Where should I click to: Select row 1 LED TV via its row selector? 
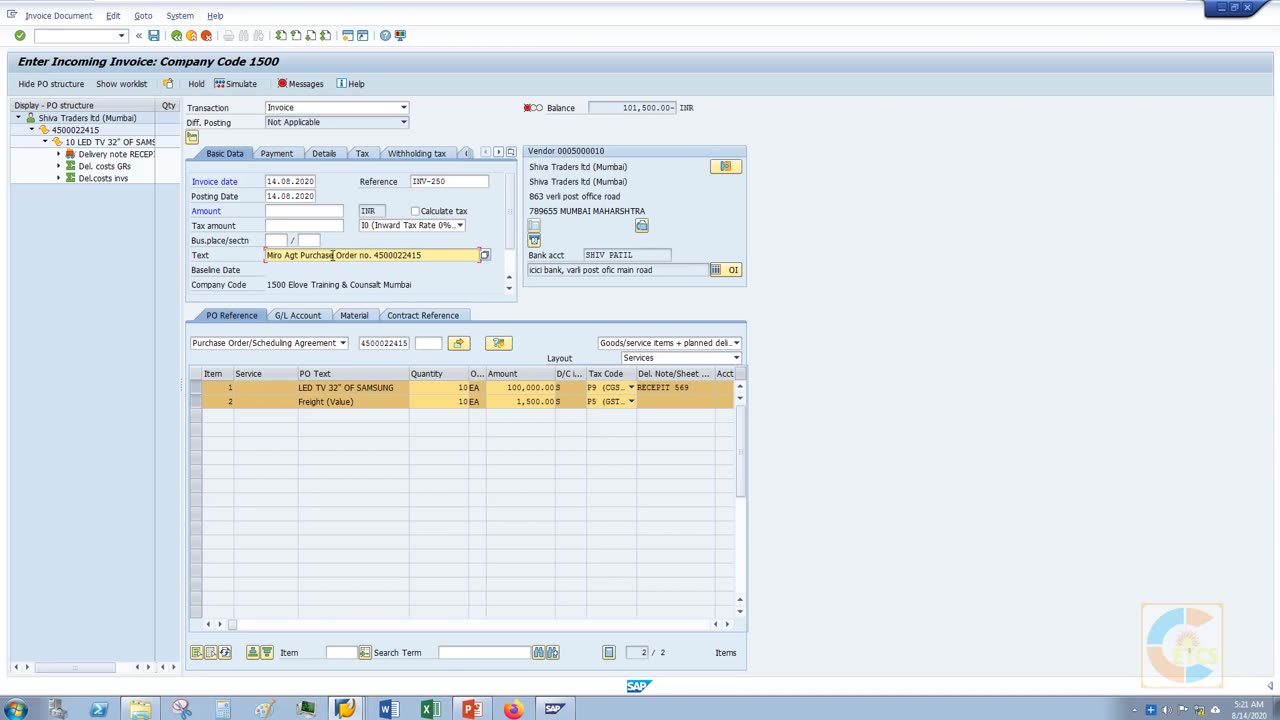click(x=196, y=388)
